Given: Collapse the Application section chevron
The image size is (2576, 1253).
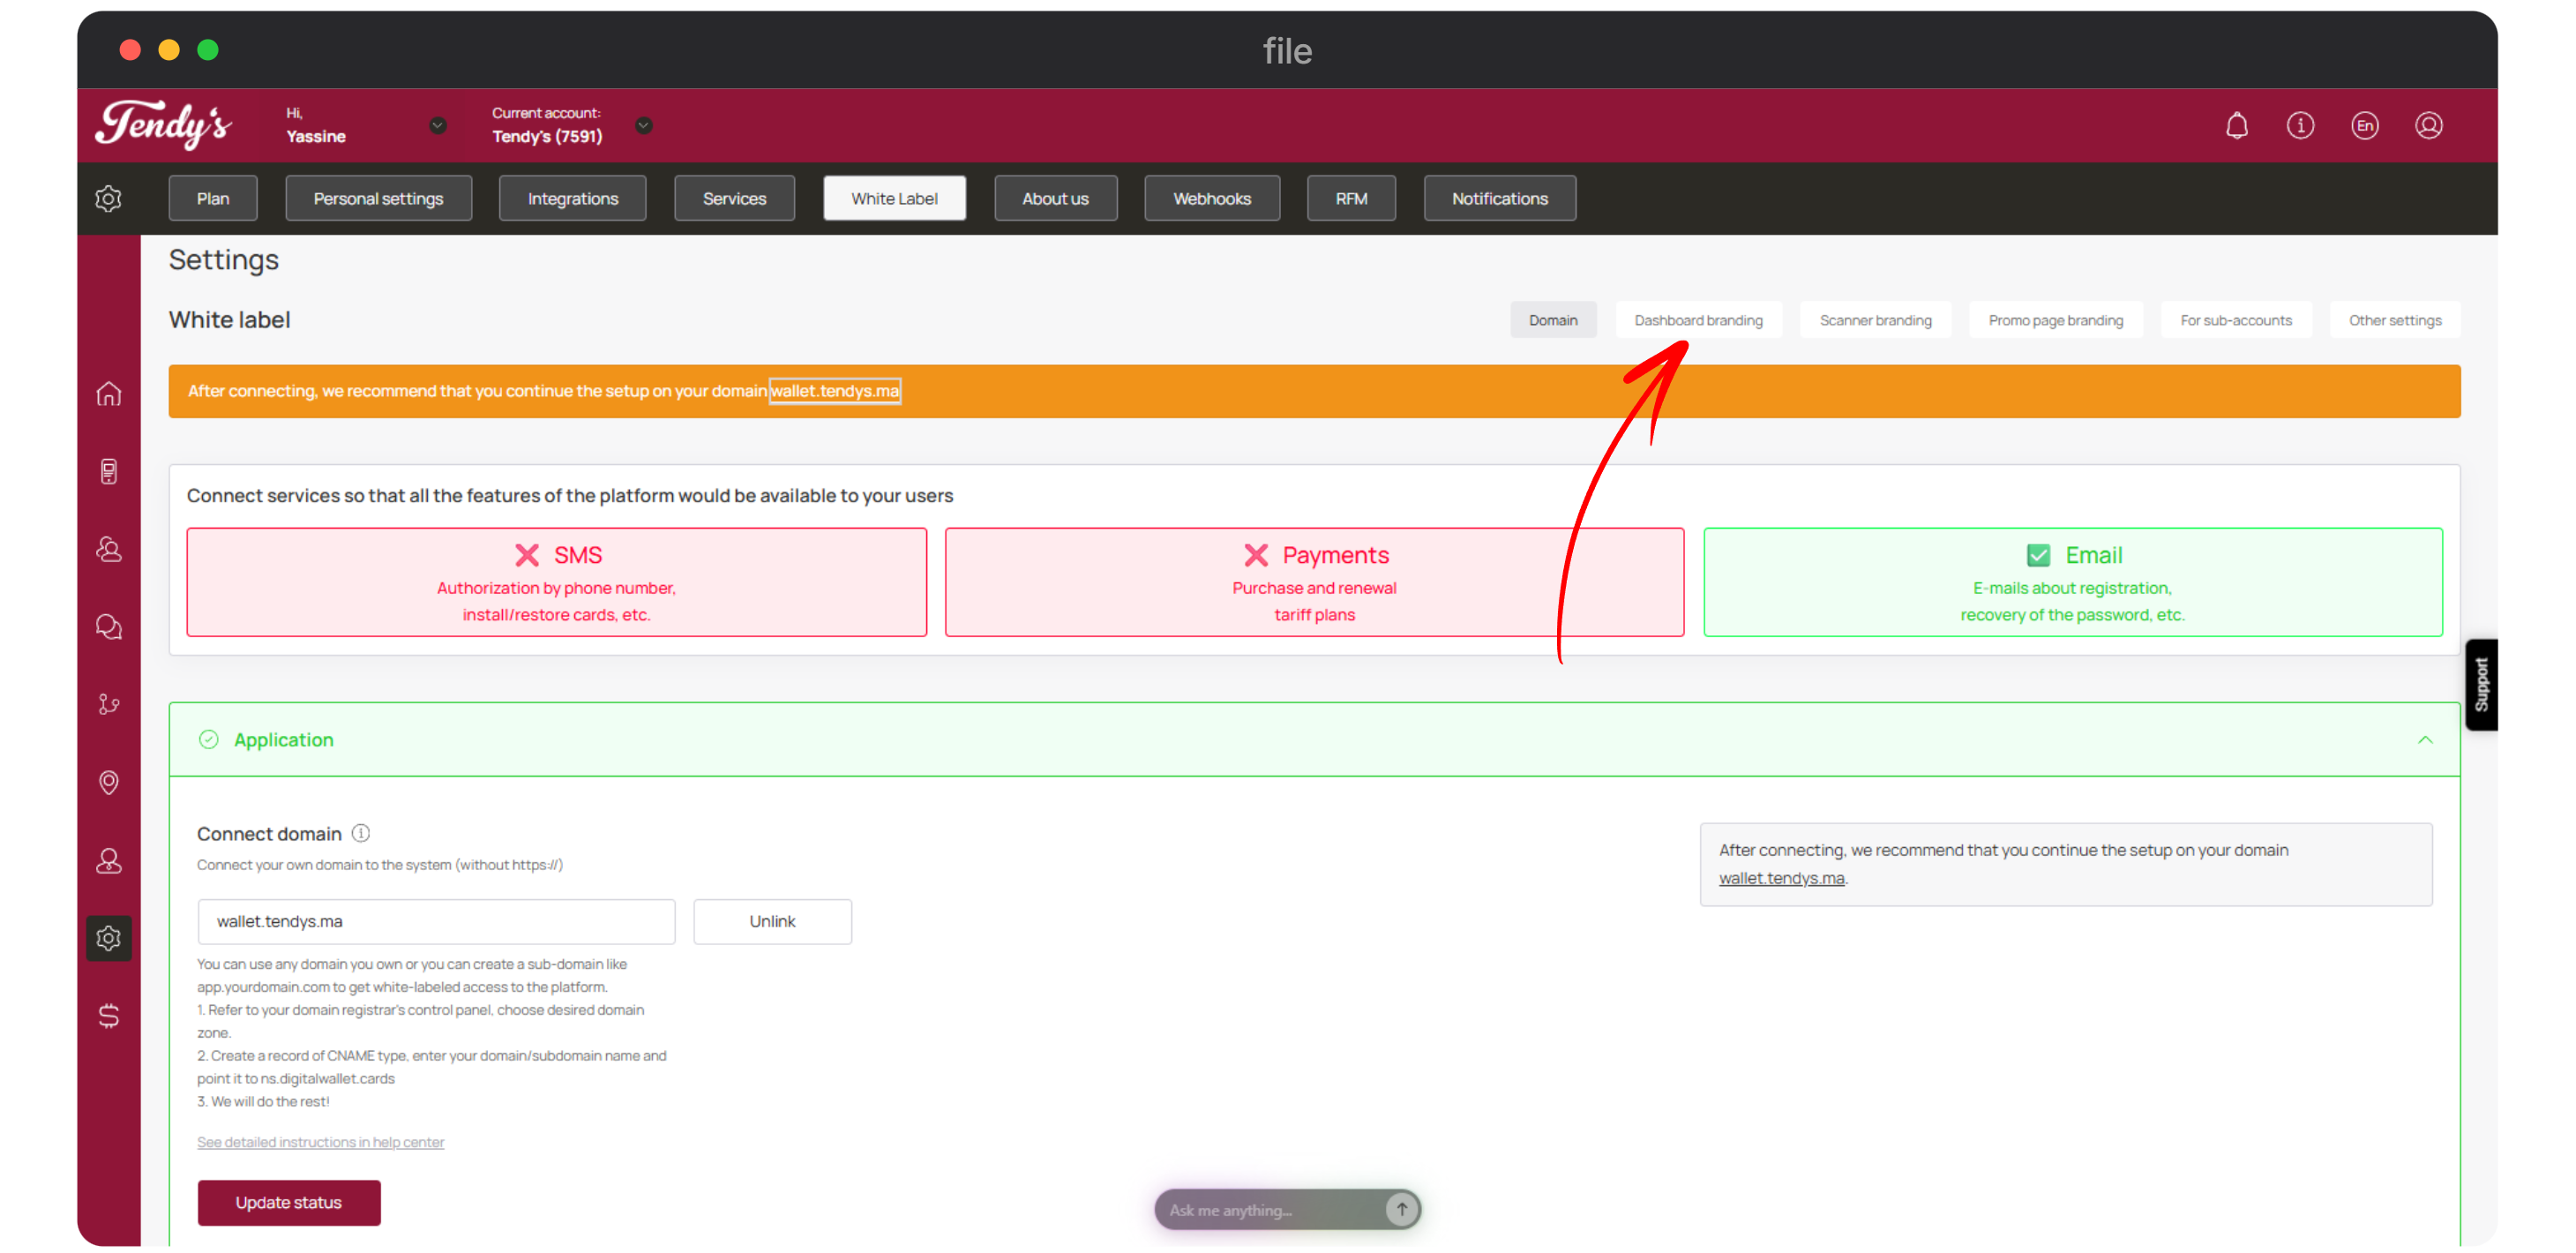Looking at the screenshot, I should 2425,740.
